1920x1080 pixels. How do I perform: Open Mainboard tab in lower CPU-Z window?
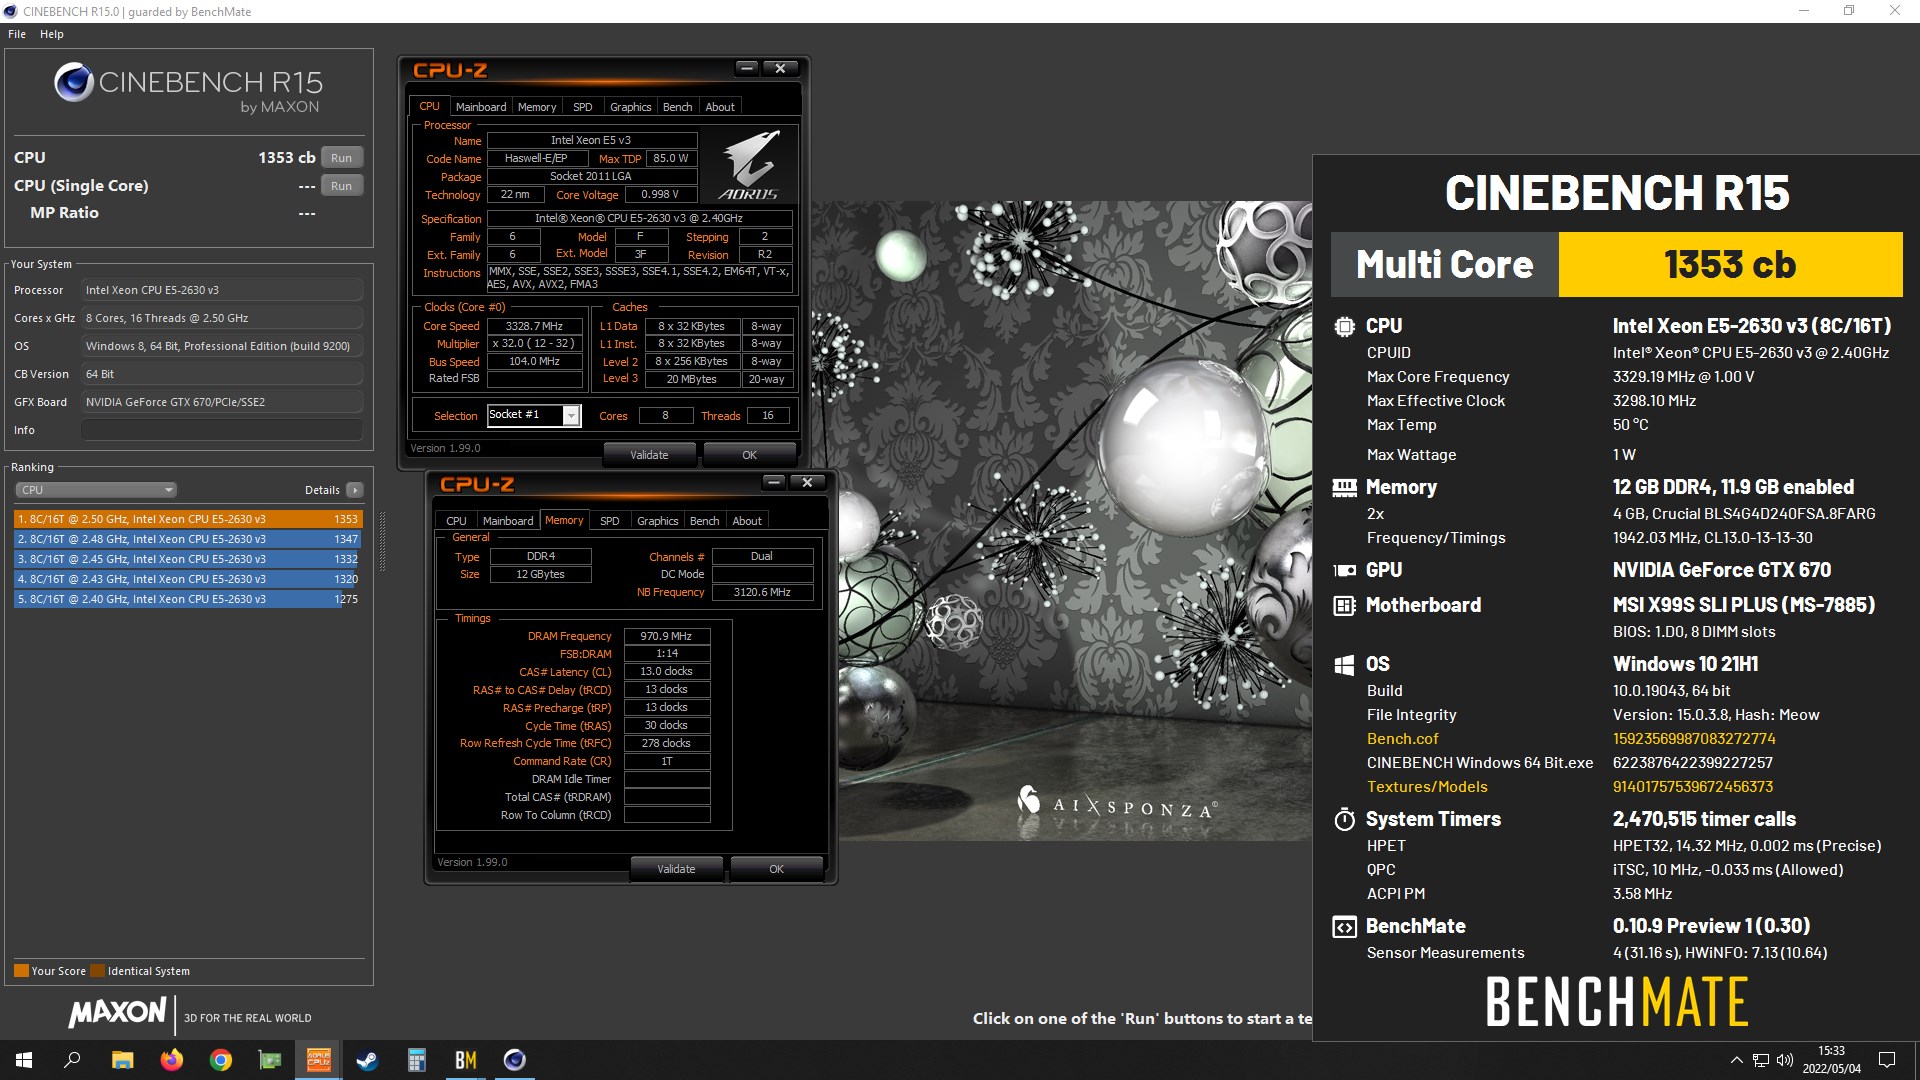(x=508, y=521)
